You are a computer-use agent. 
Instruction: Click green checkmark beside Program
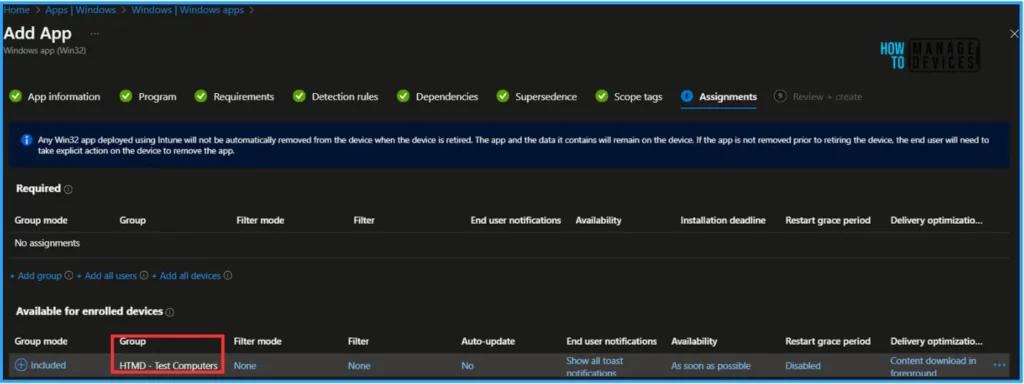coord(126,97)
